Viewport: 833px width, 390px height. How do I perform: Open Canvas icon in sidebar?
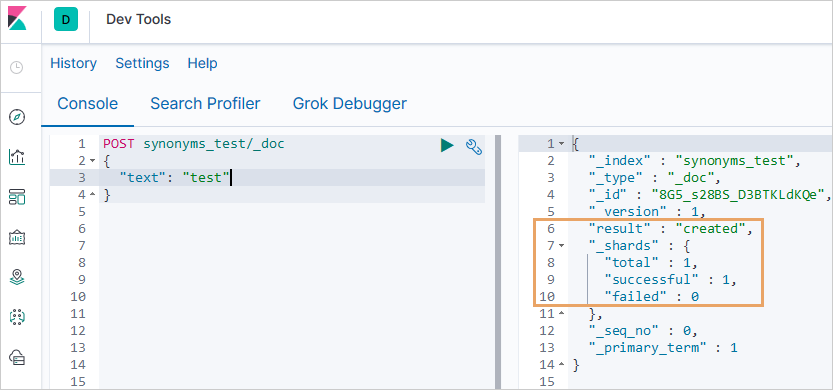click(18, 237)
